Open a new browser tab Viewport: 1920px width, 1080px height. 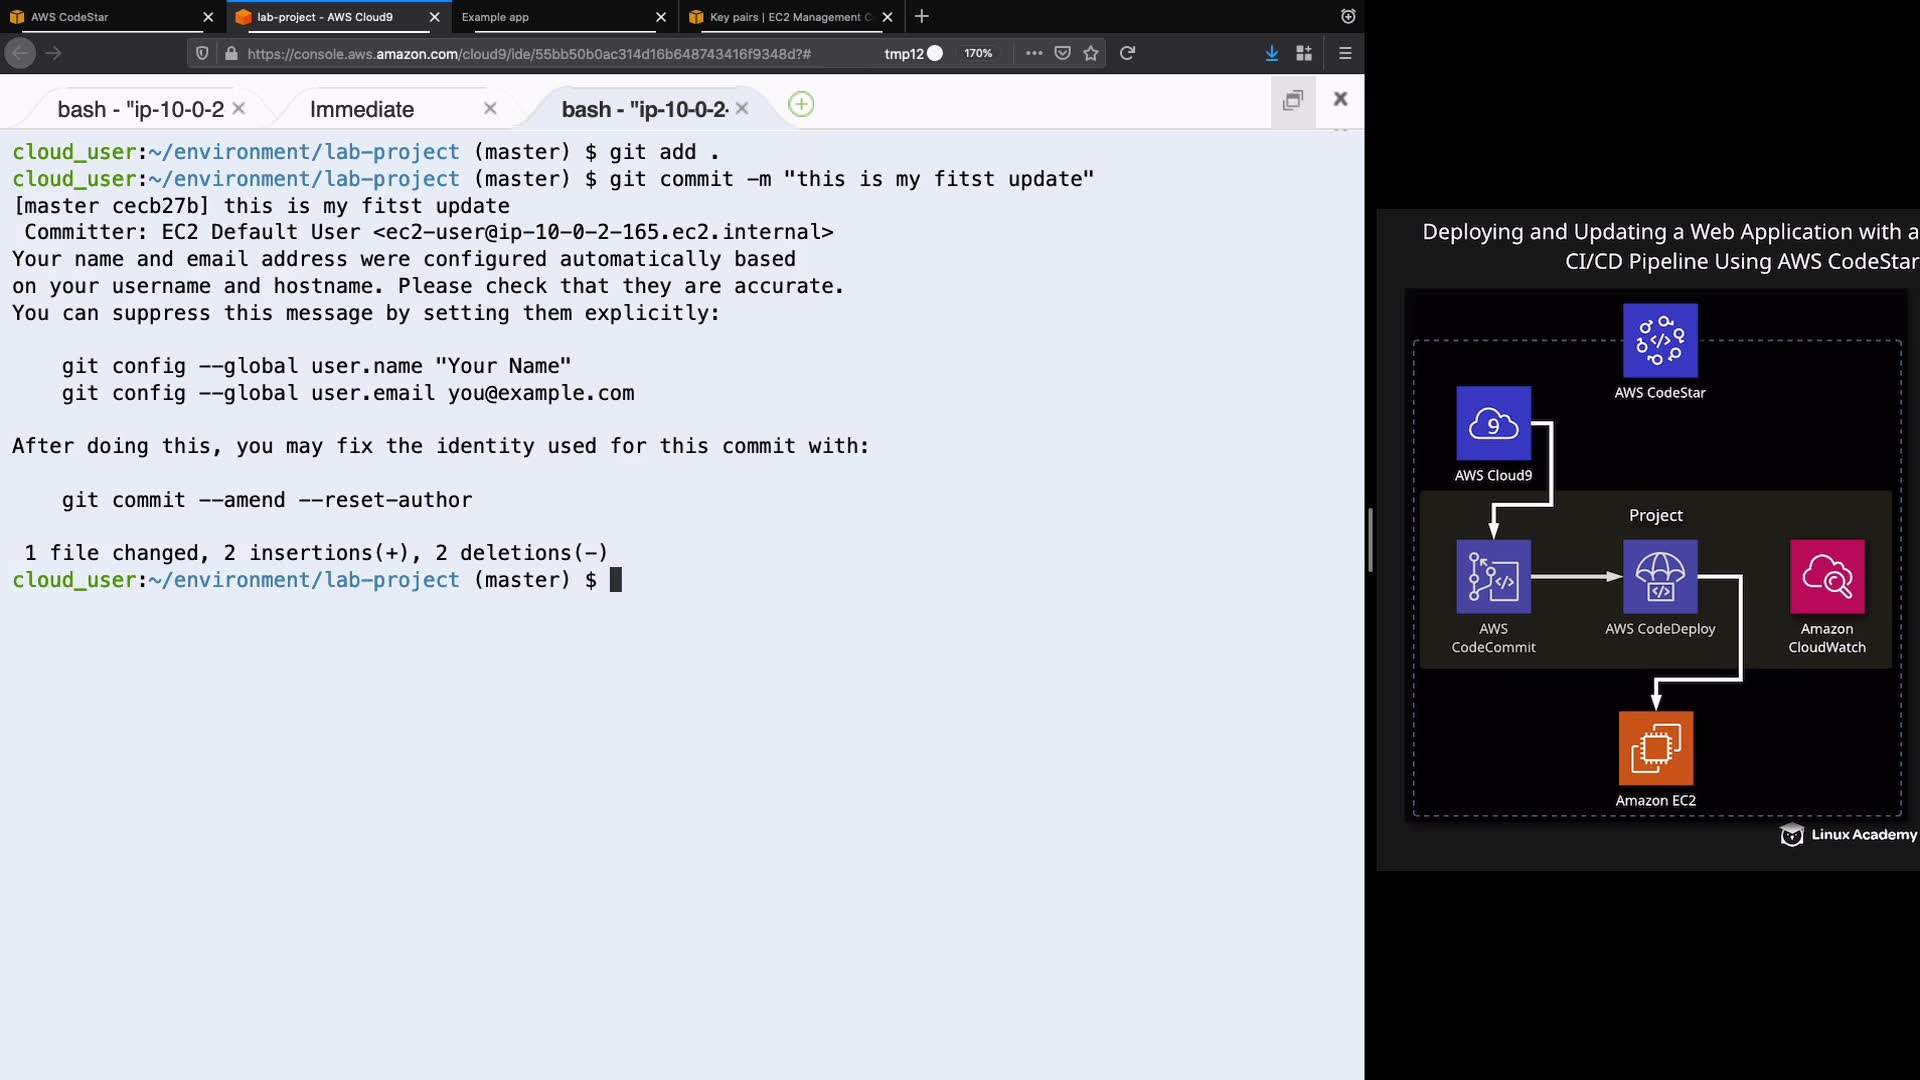click(921, 17)
